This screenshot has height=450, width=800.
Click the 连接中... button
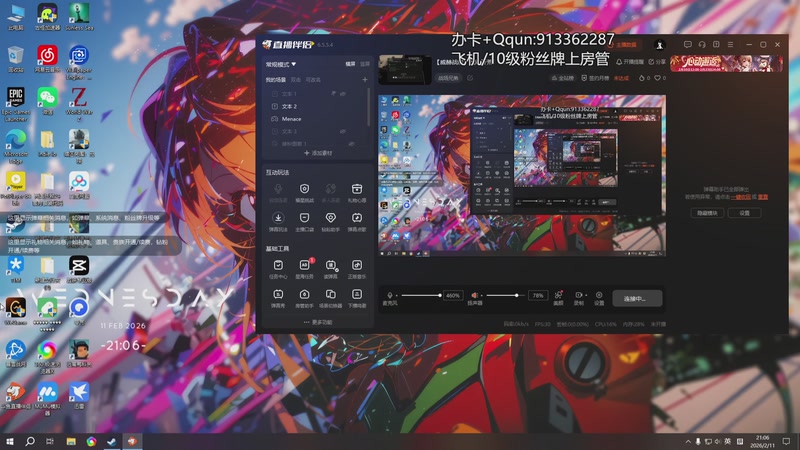tap(637, 298)
